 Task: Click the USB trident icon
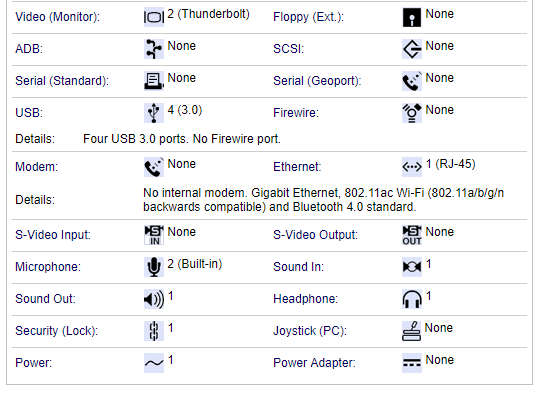click(154, 113)
